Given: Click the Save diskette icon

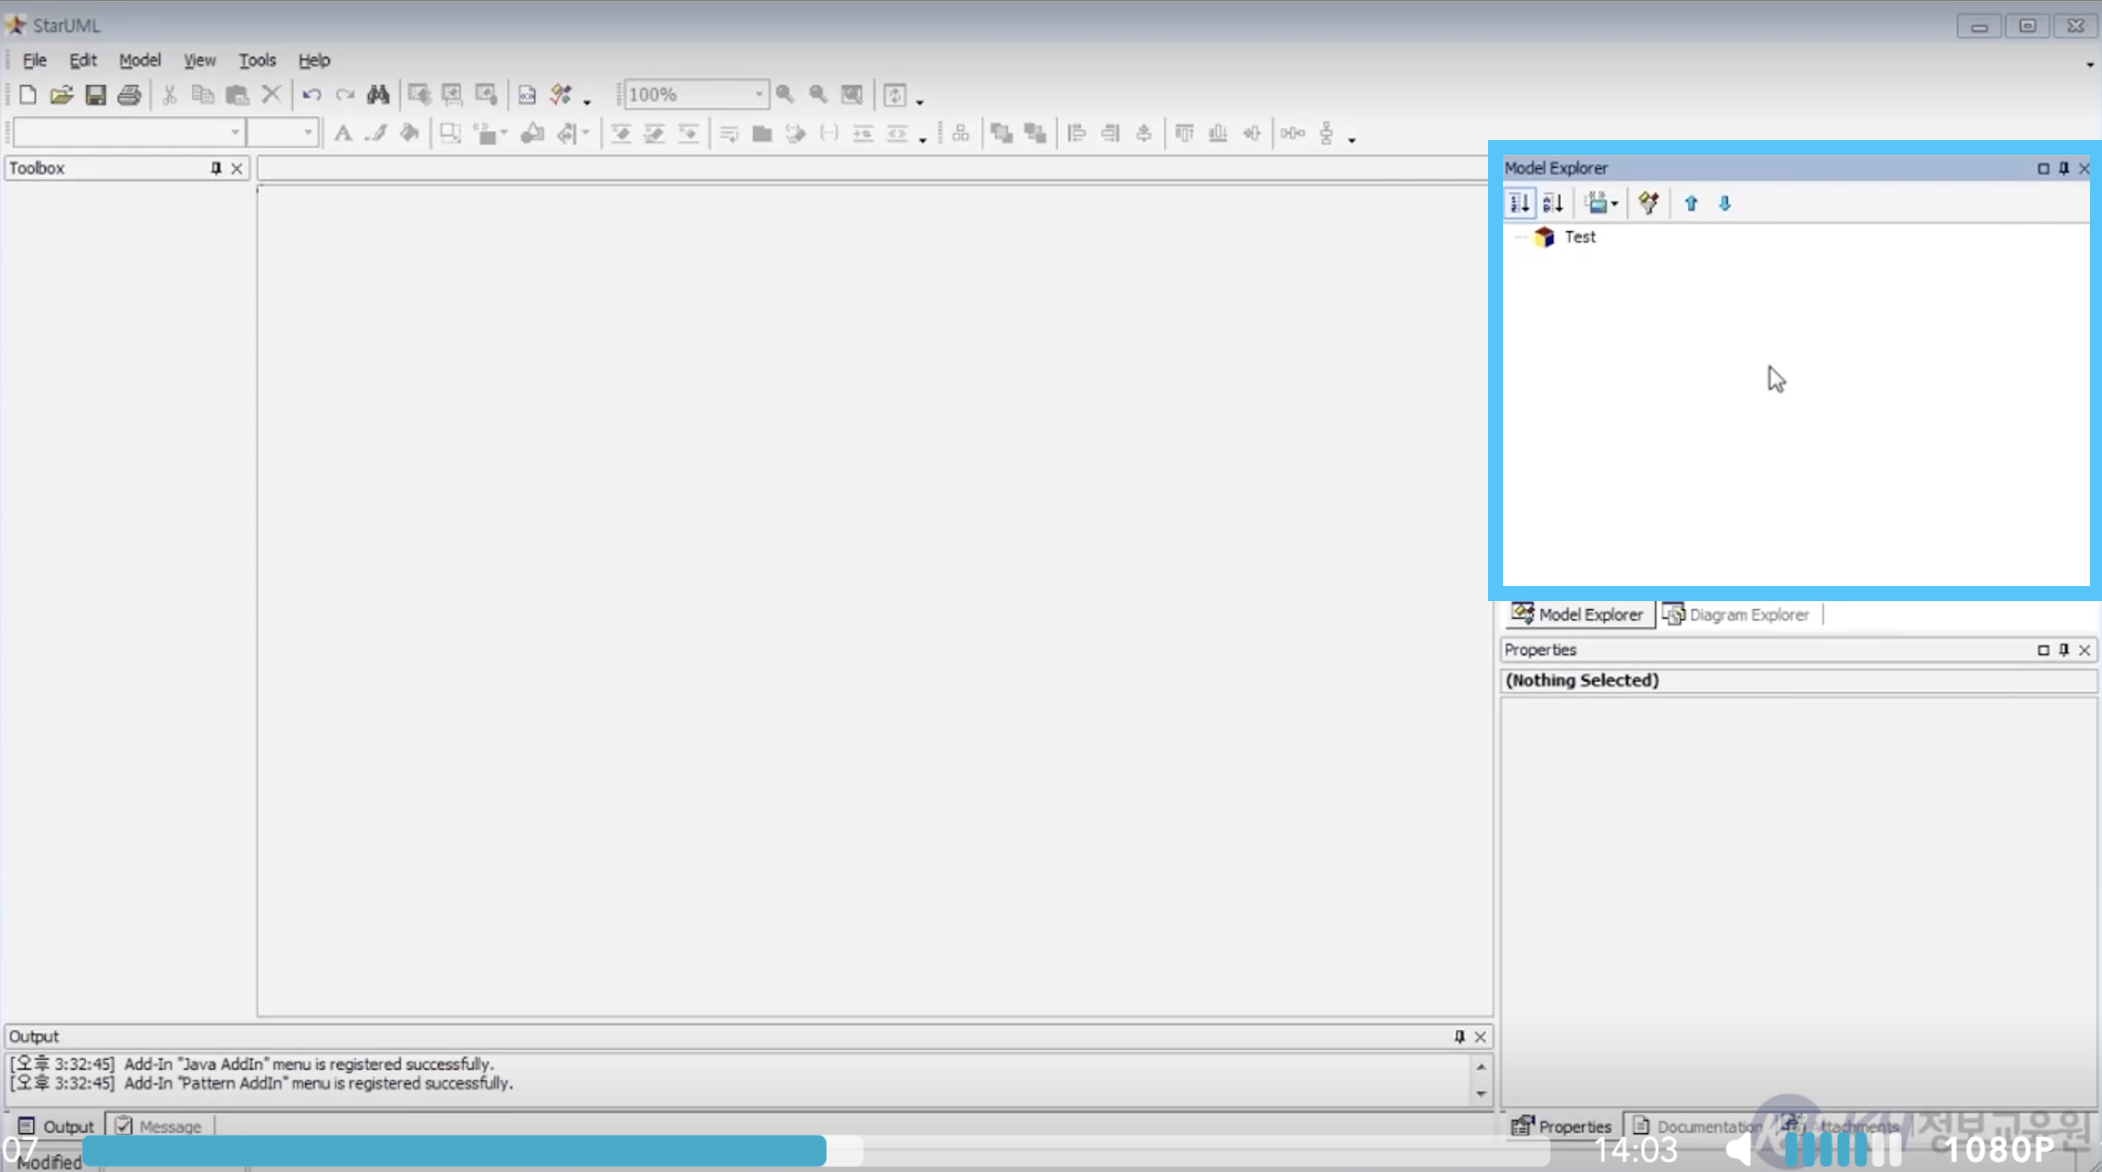Looking at the screenshot, I should [95, 95].
